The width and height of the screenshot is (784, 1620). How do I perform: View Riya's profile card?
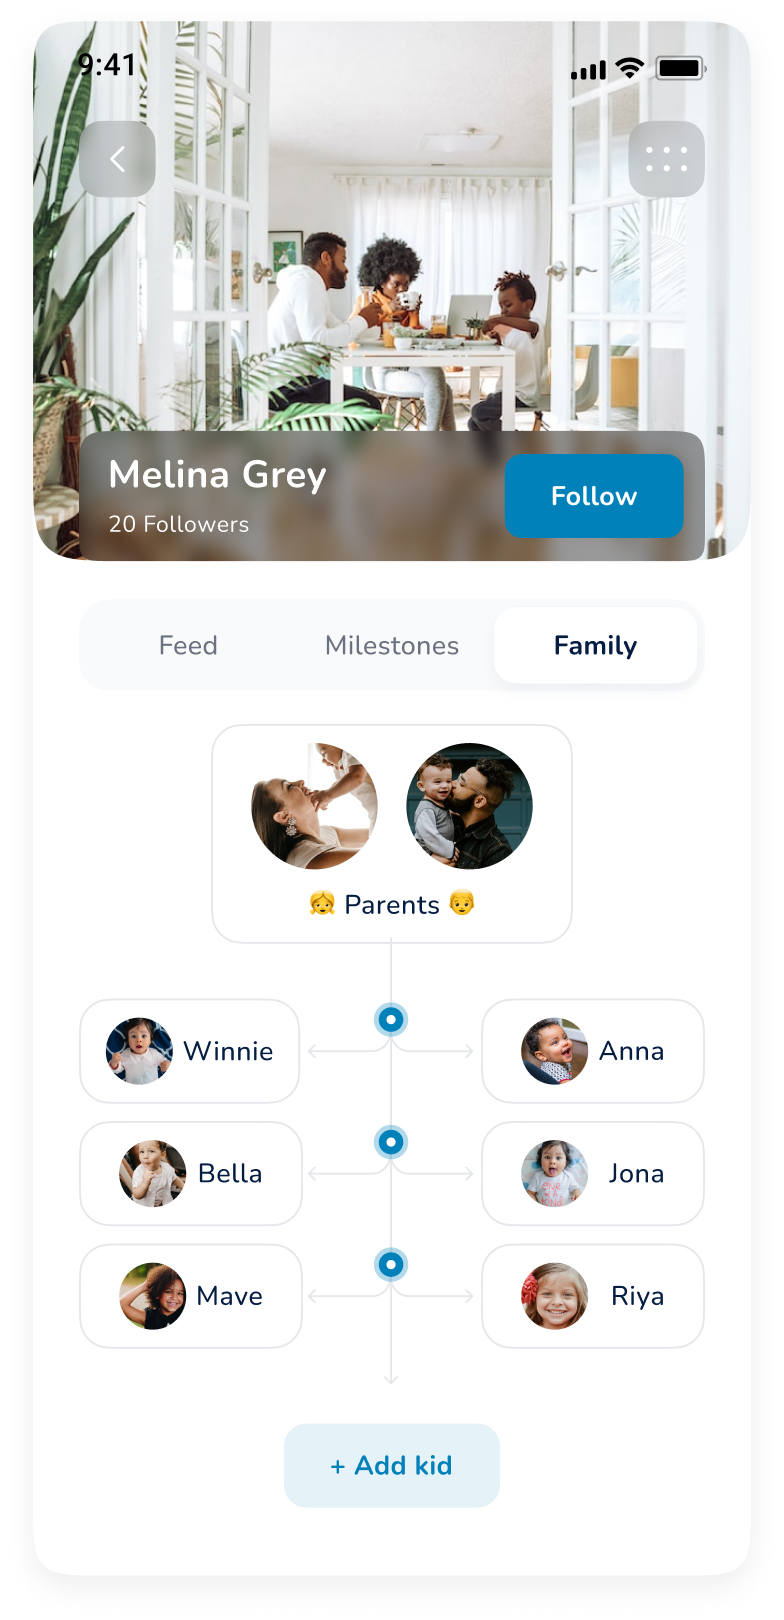pyautogui.click(x=593, y=1296)
